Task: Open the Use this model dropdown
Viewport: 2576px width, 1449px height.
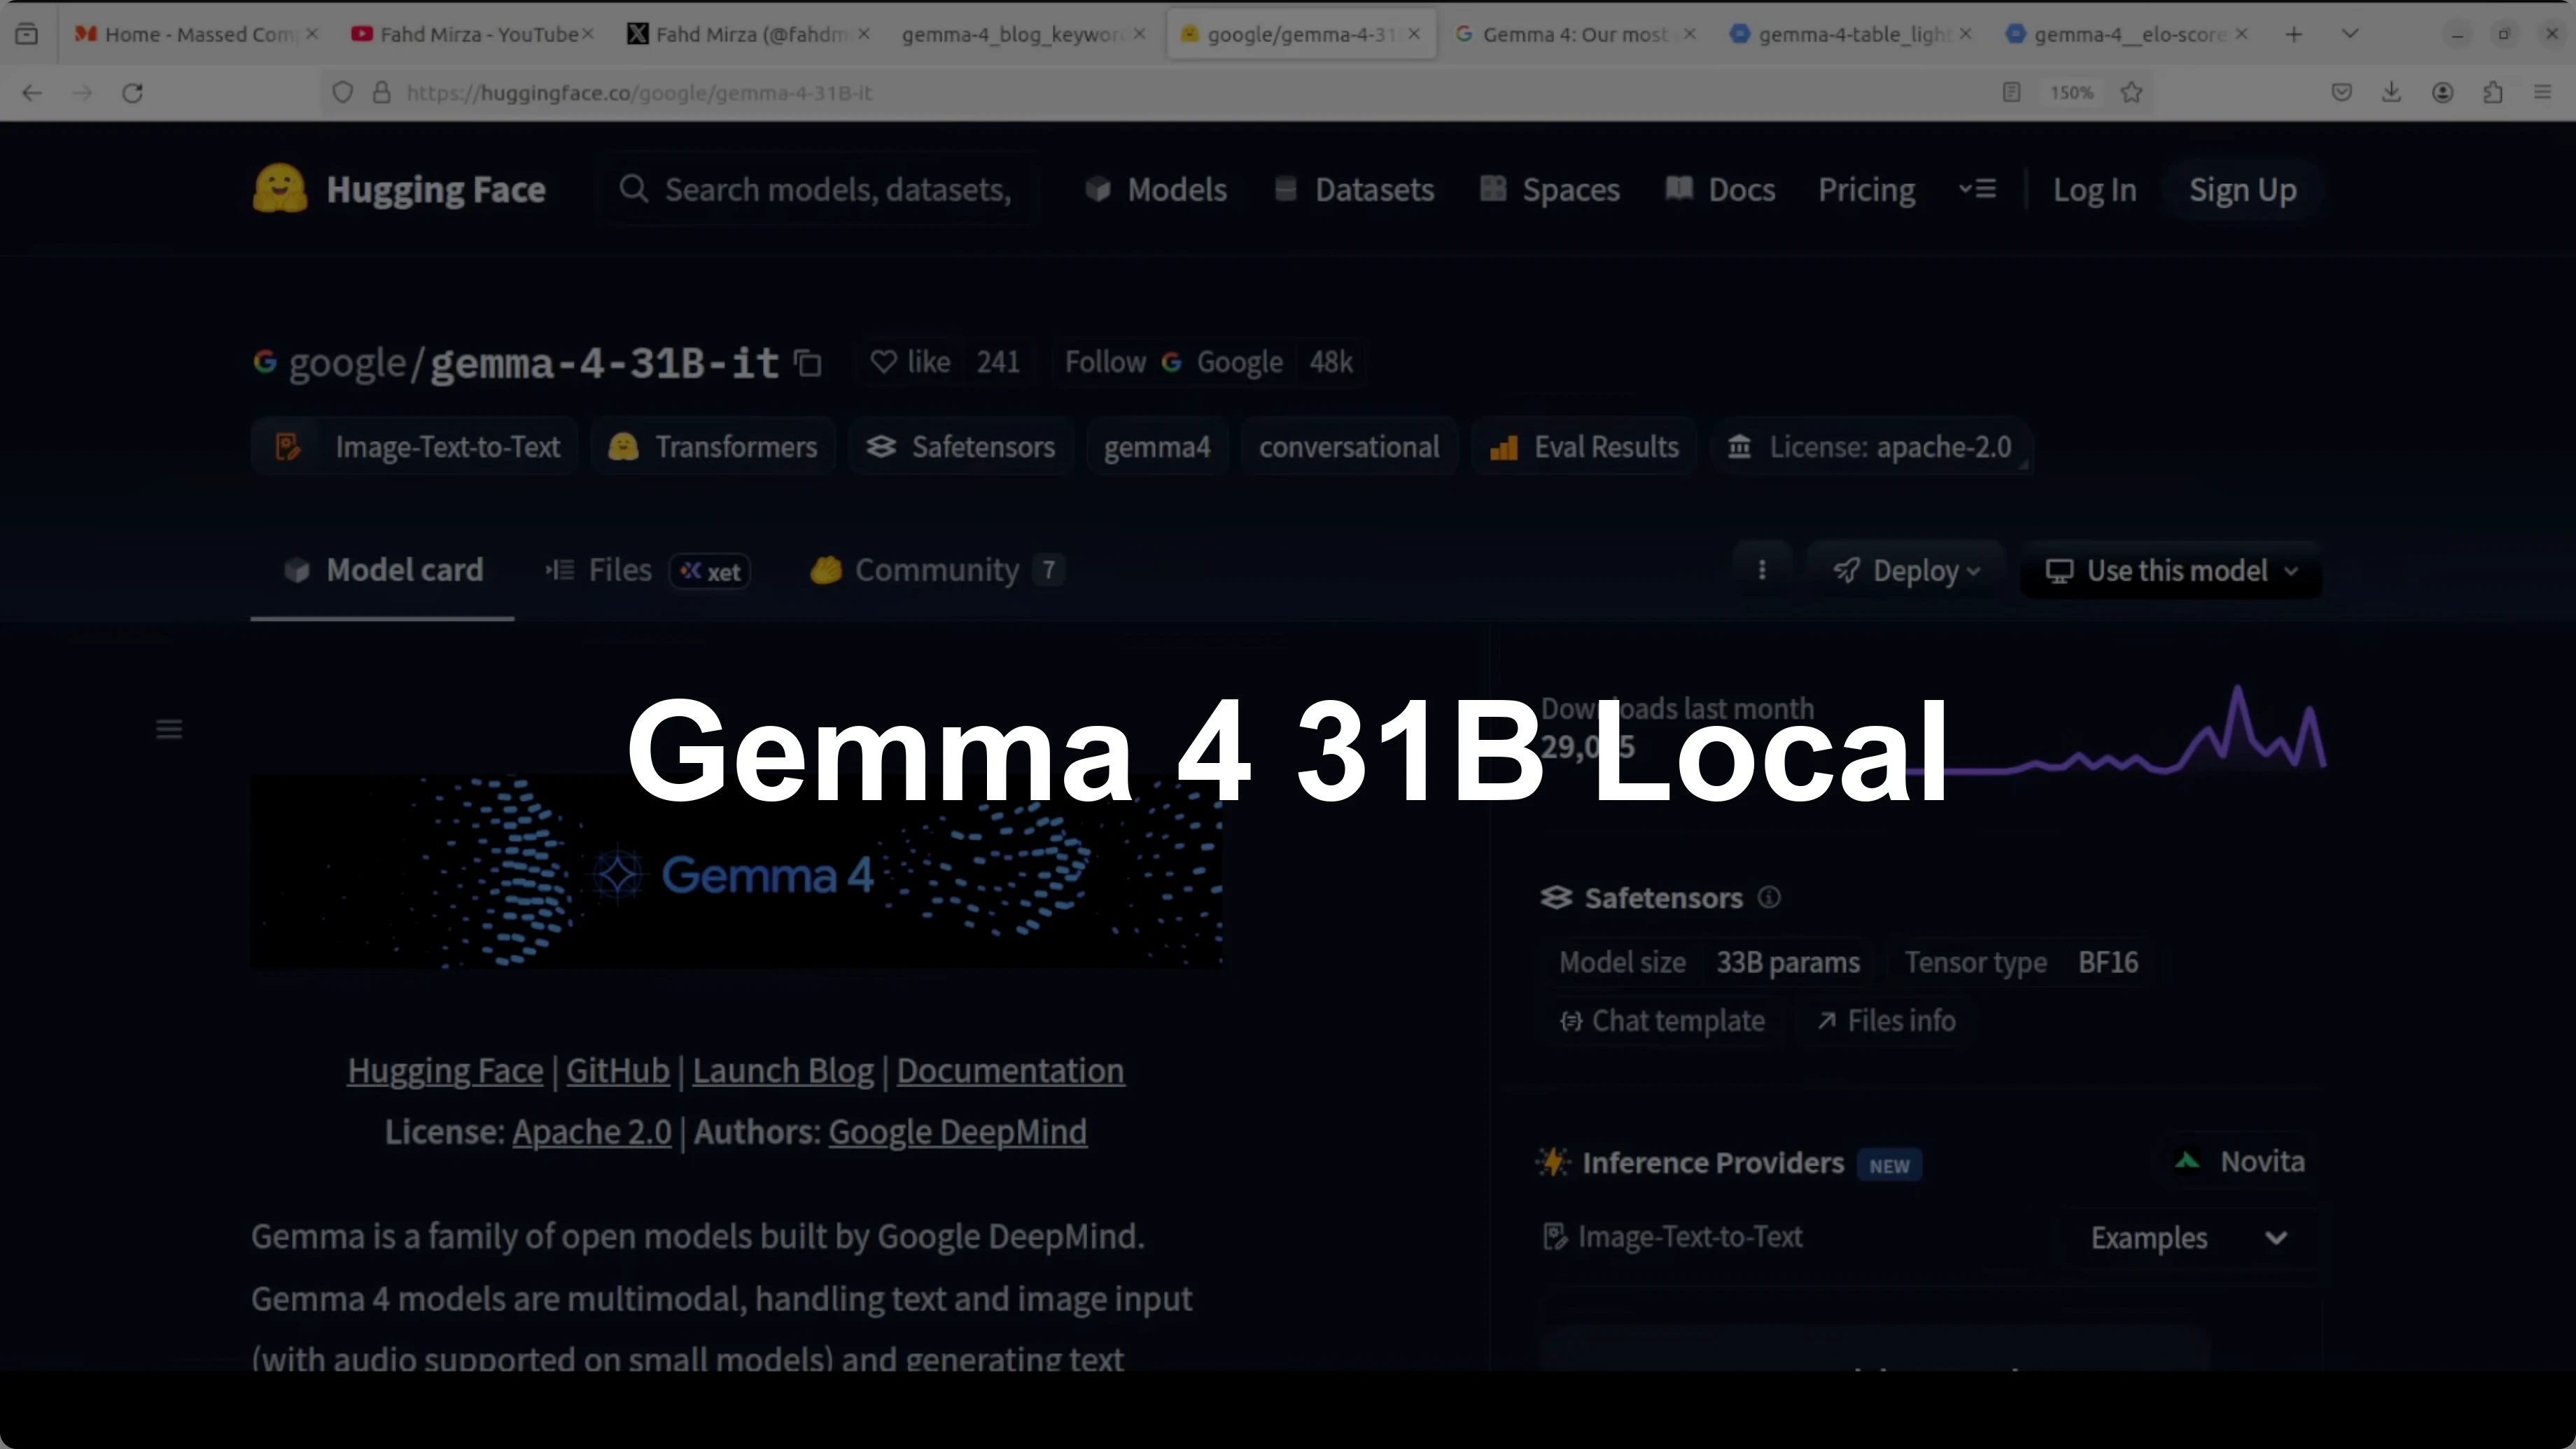Action: point(2170,570)
